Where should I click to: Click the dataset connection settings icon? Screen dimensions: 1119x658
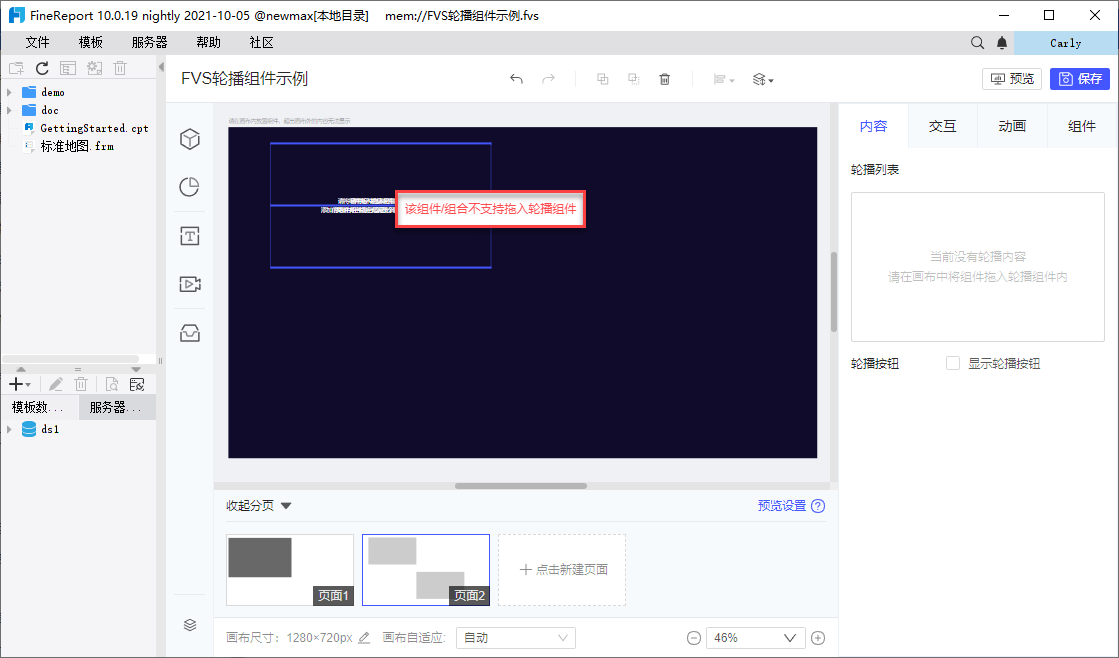pos(137,385)
